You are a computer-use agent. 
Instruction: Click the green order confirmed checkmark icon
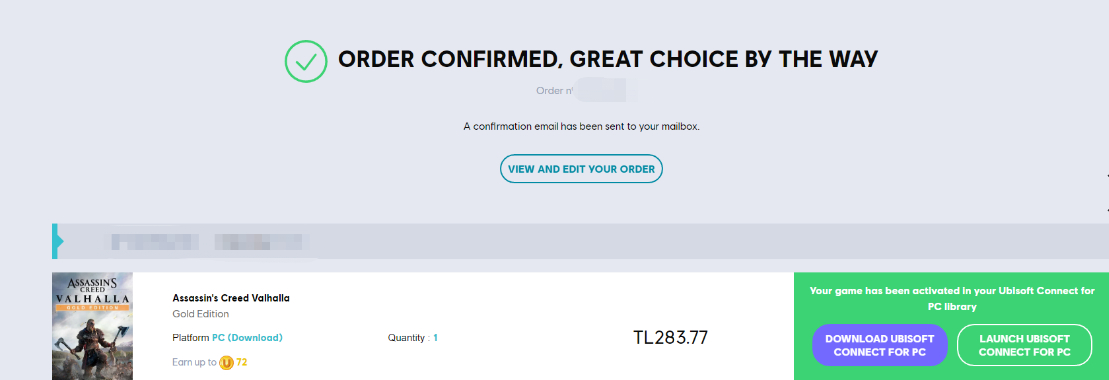(x=306, y=61)
